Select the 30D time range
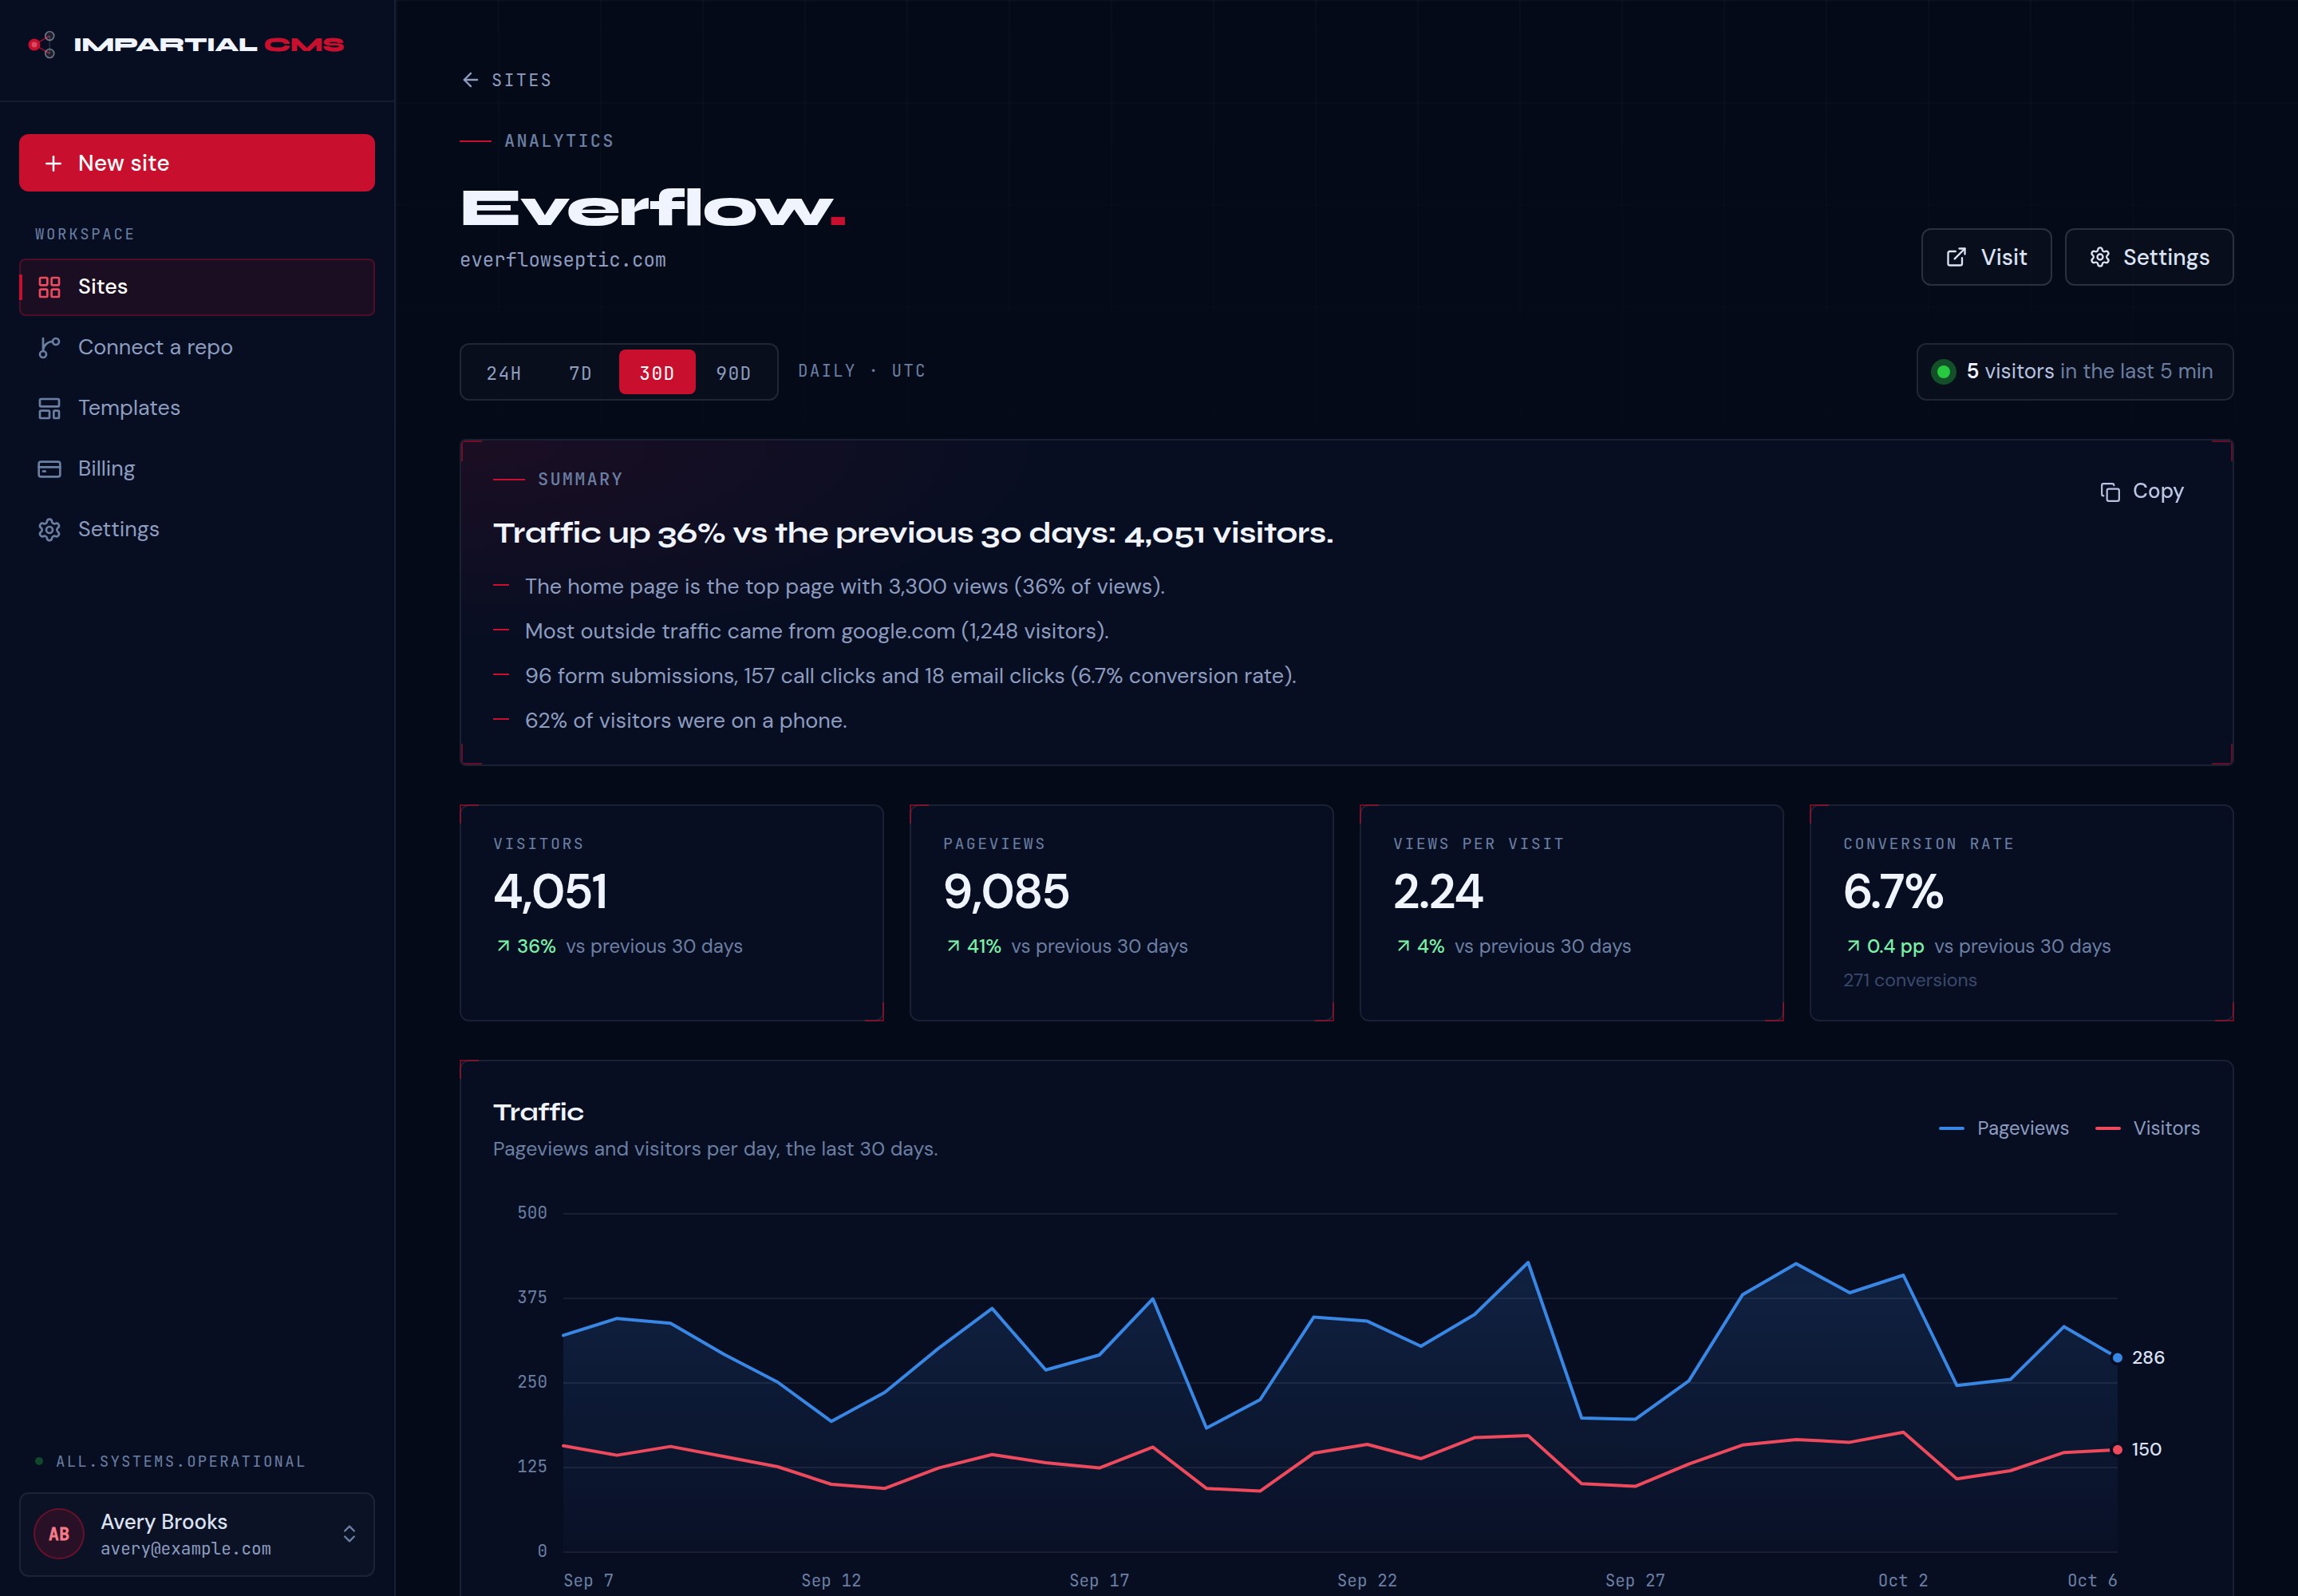 pos(657,373)
